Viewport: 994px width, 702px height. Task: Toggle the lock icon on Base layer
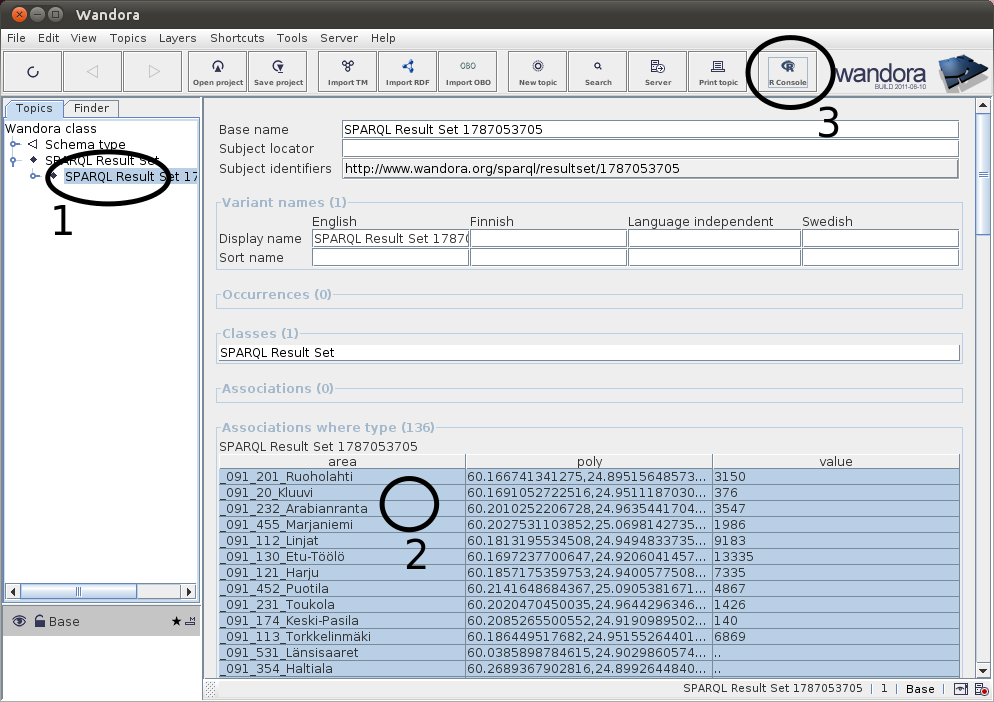click(x=39, y=621)
